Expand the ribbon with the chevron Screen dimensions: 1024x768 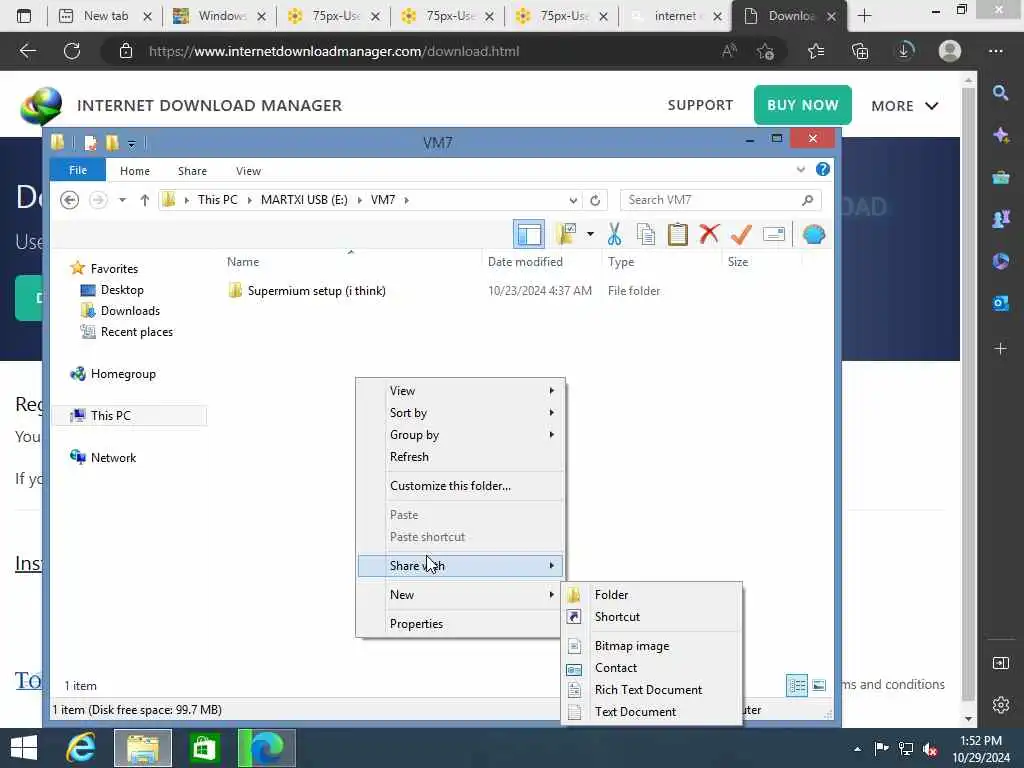(801, 170)
